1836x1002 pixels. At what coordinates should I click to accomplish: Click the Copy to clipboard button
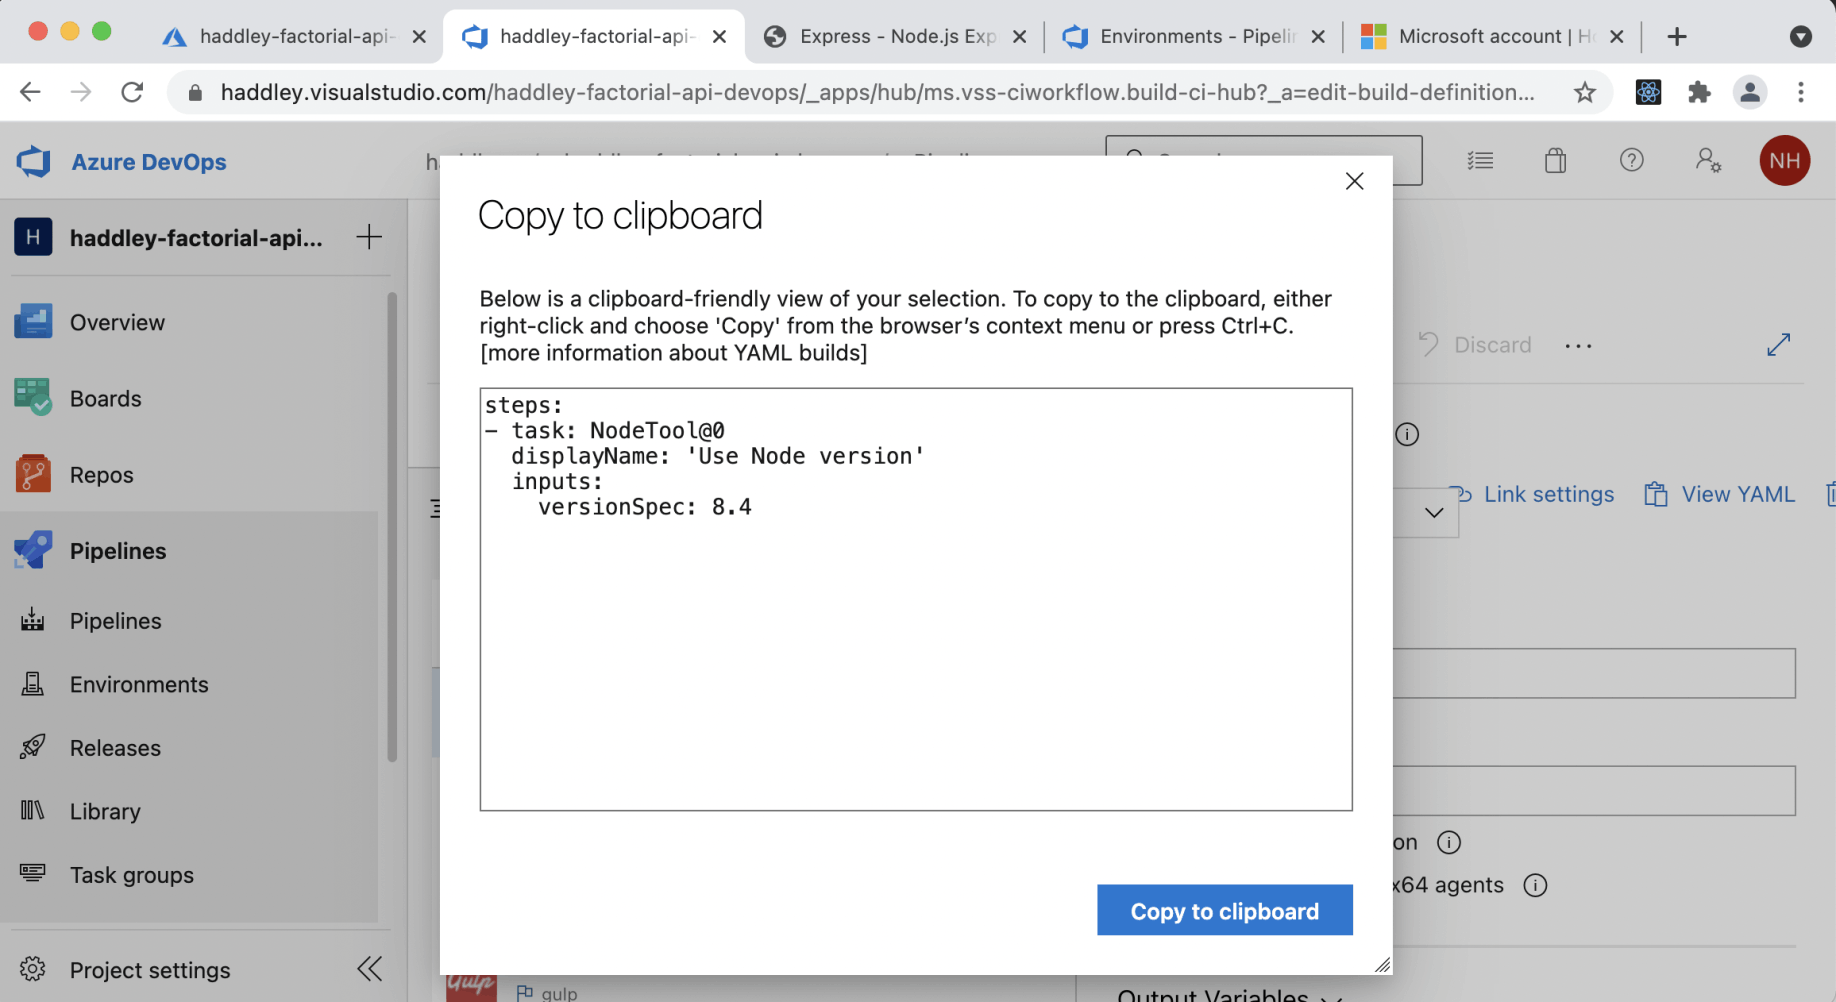[1225, 910]
